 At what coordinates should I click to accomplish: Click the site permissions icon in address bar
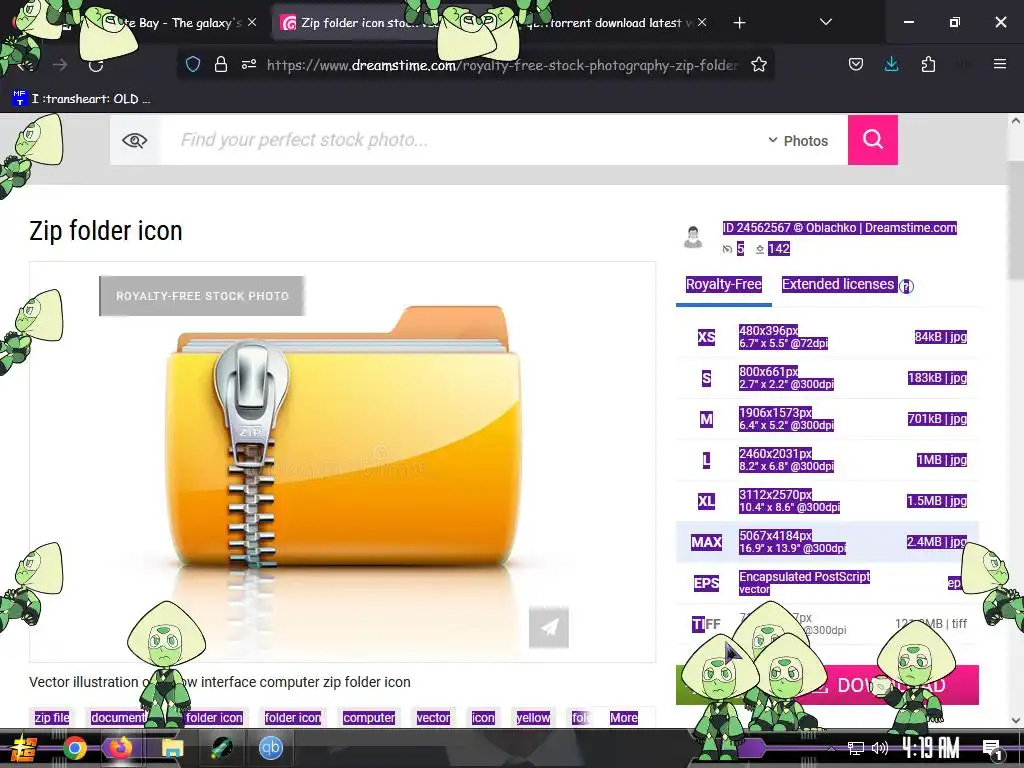(249, 65)
